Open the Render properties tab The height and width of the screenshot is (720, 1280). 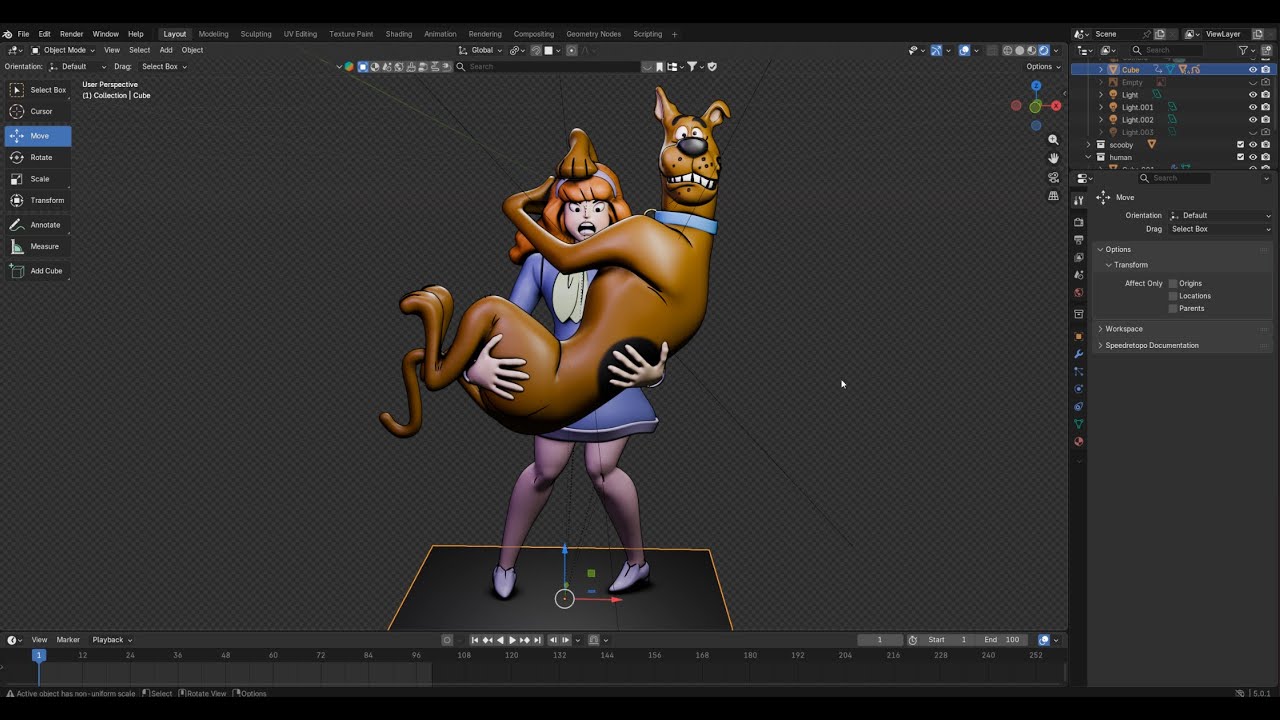(x=1078, y=222)
